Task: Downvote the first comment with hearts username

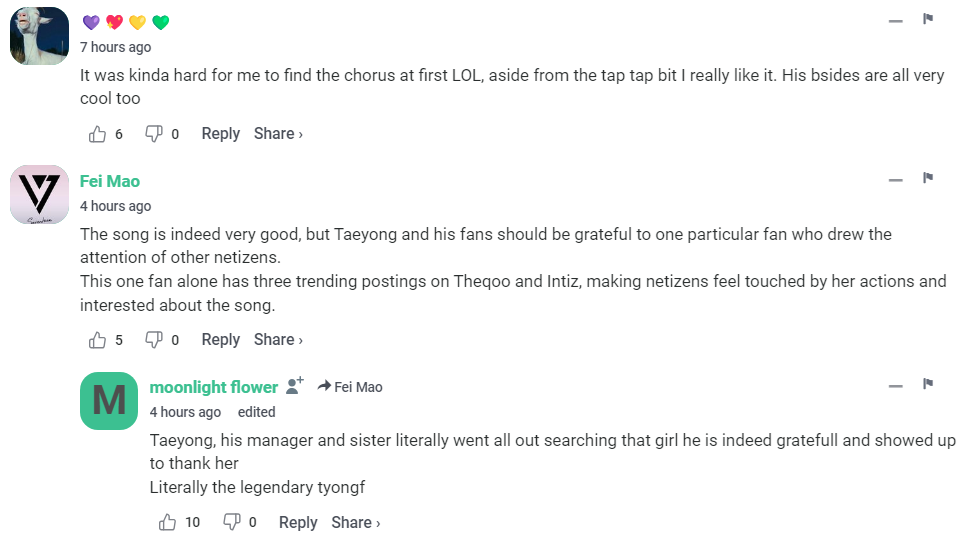Action: point(154,134)
